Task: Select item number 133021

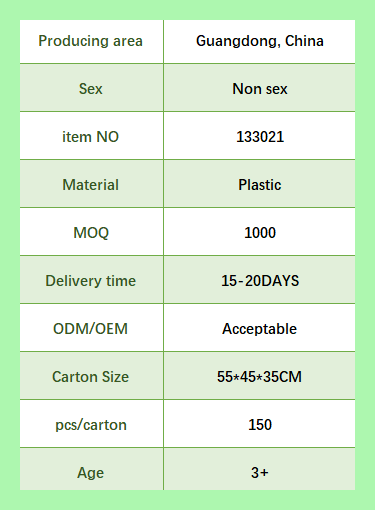Action: pos(260,137)
